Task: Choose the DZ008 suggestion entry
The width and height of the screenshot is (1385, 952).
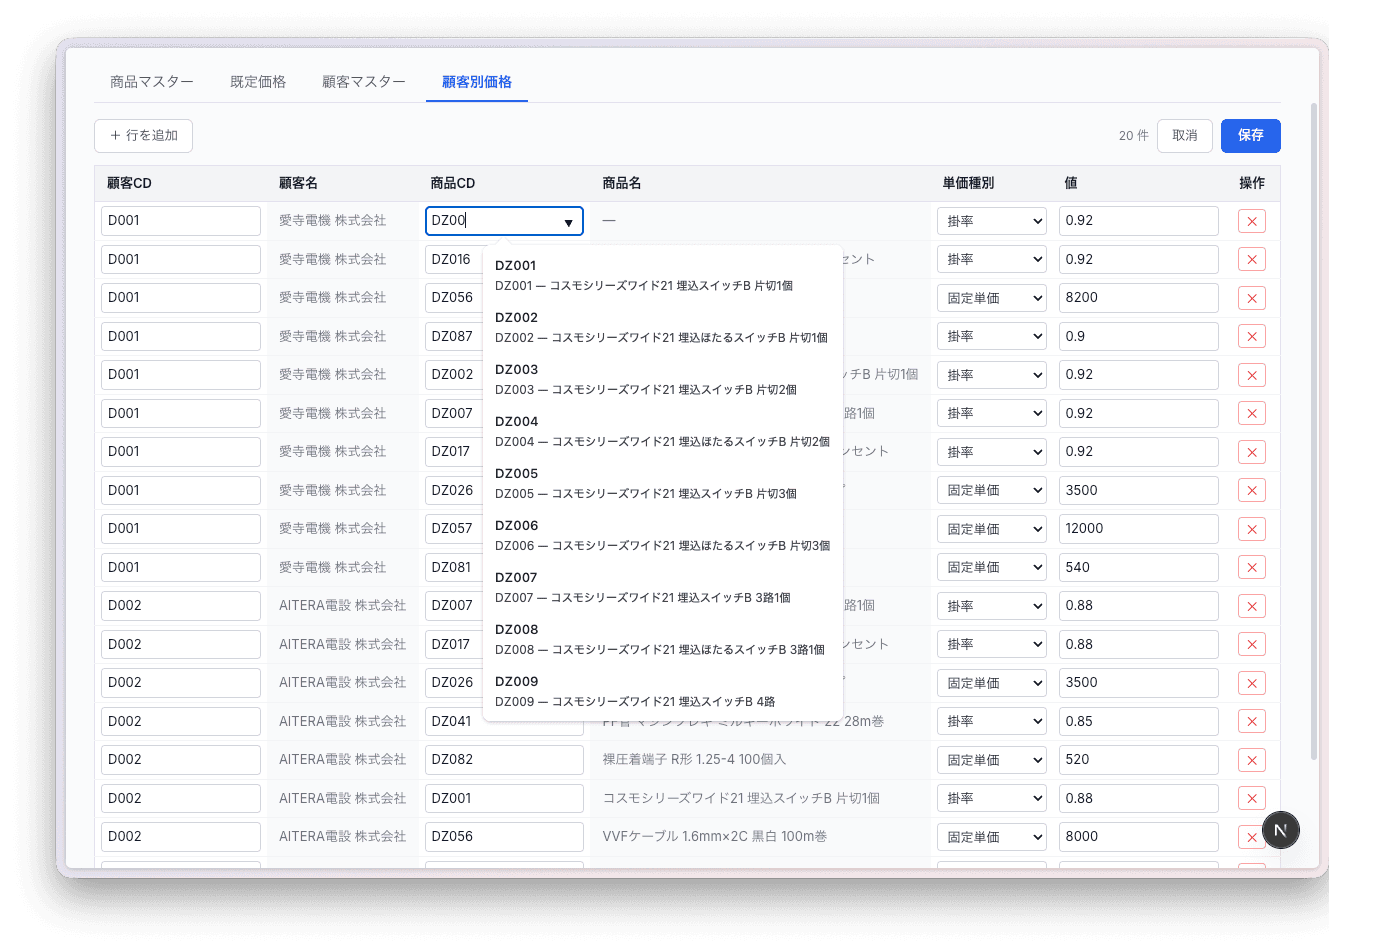Action: 662,639
